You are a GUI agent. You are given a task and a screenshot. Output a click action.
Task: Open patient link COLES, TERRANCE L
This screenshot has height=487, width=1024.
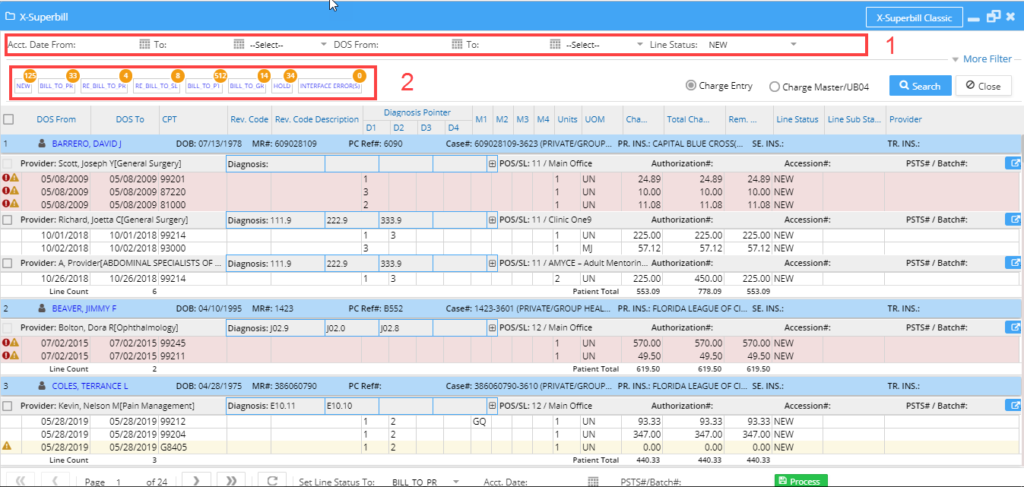pos(89,386)
